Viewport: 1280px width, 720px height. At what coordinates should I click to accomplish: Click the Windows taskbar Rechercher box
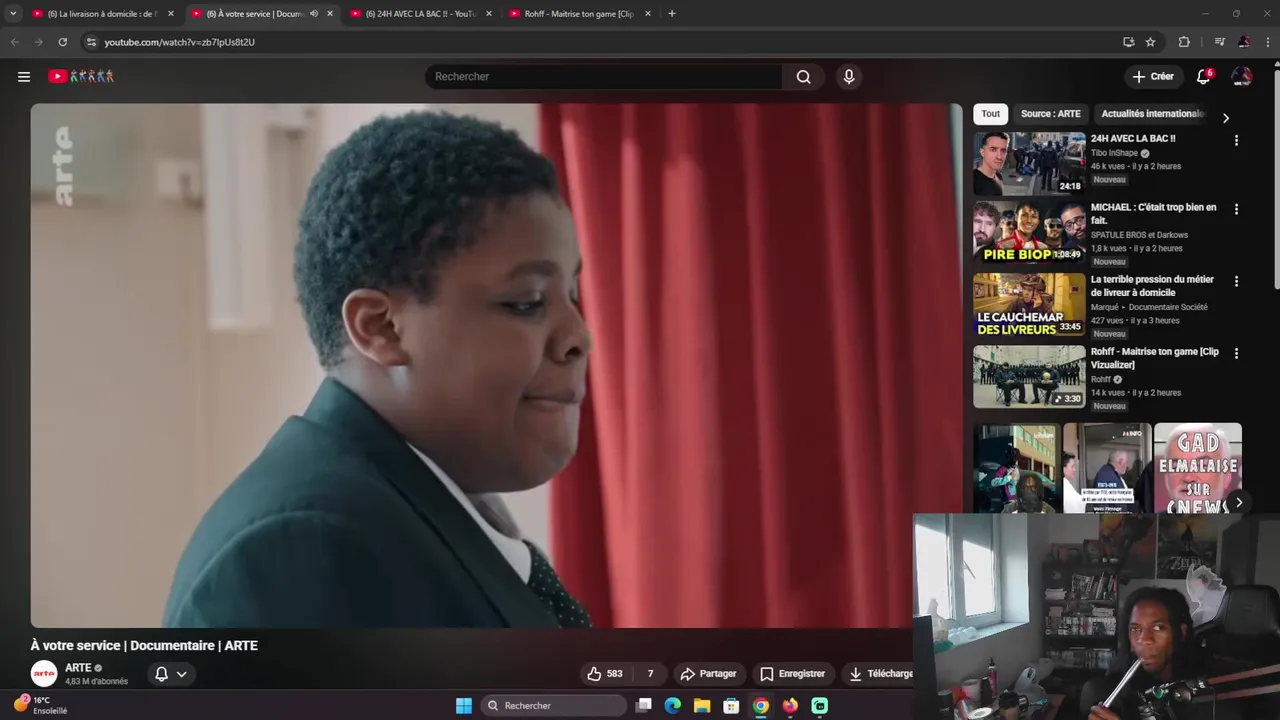[x=552, y=706]
